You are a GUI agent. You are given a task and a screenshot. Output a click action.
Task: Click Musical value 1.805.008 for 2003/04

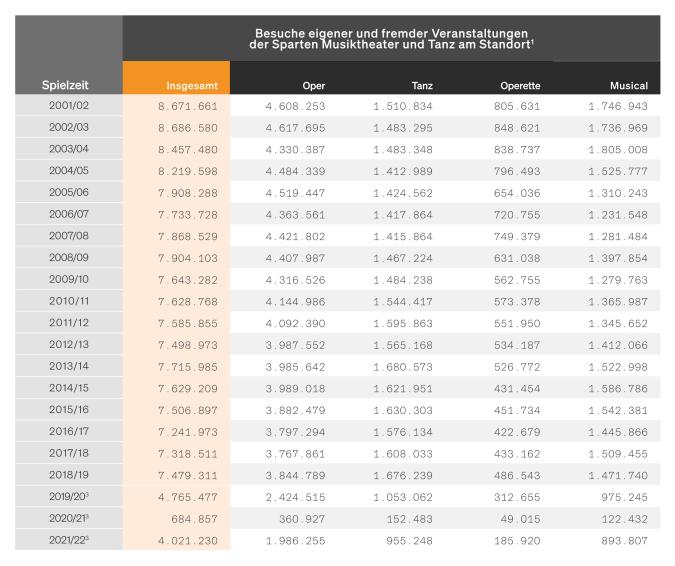(x=618, y=148)
